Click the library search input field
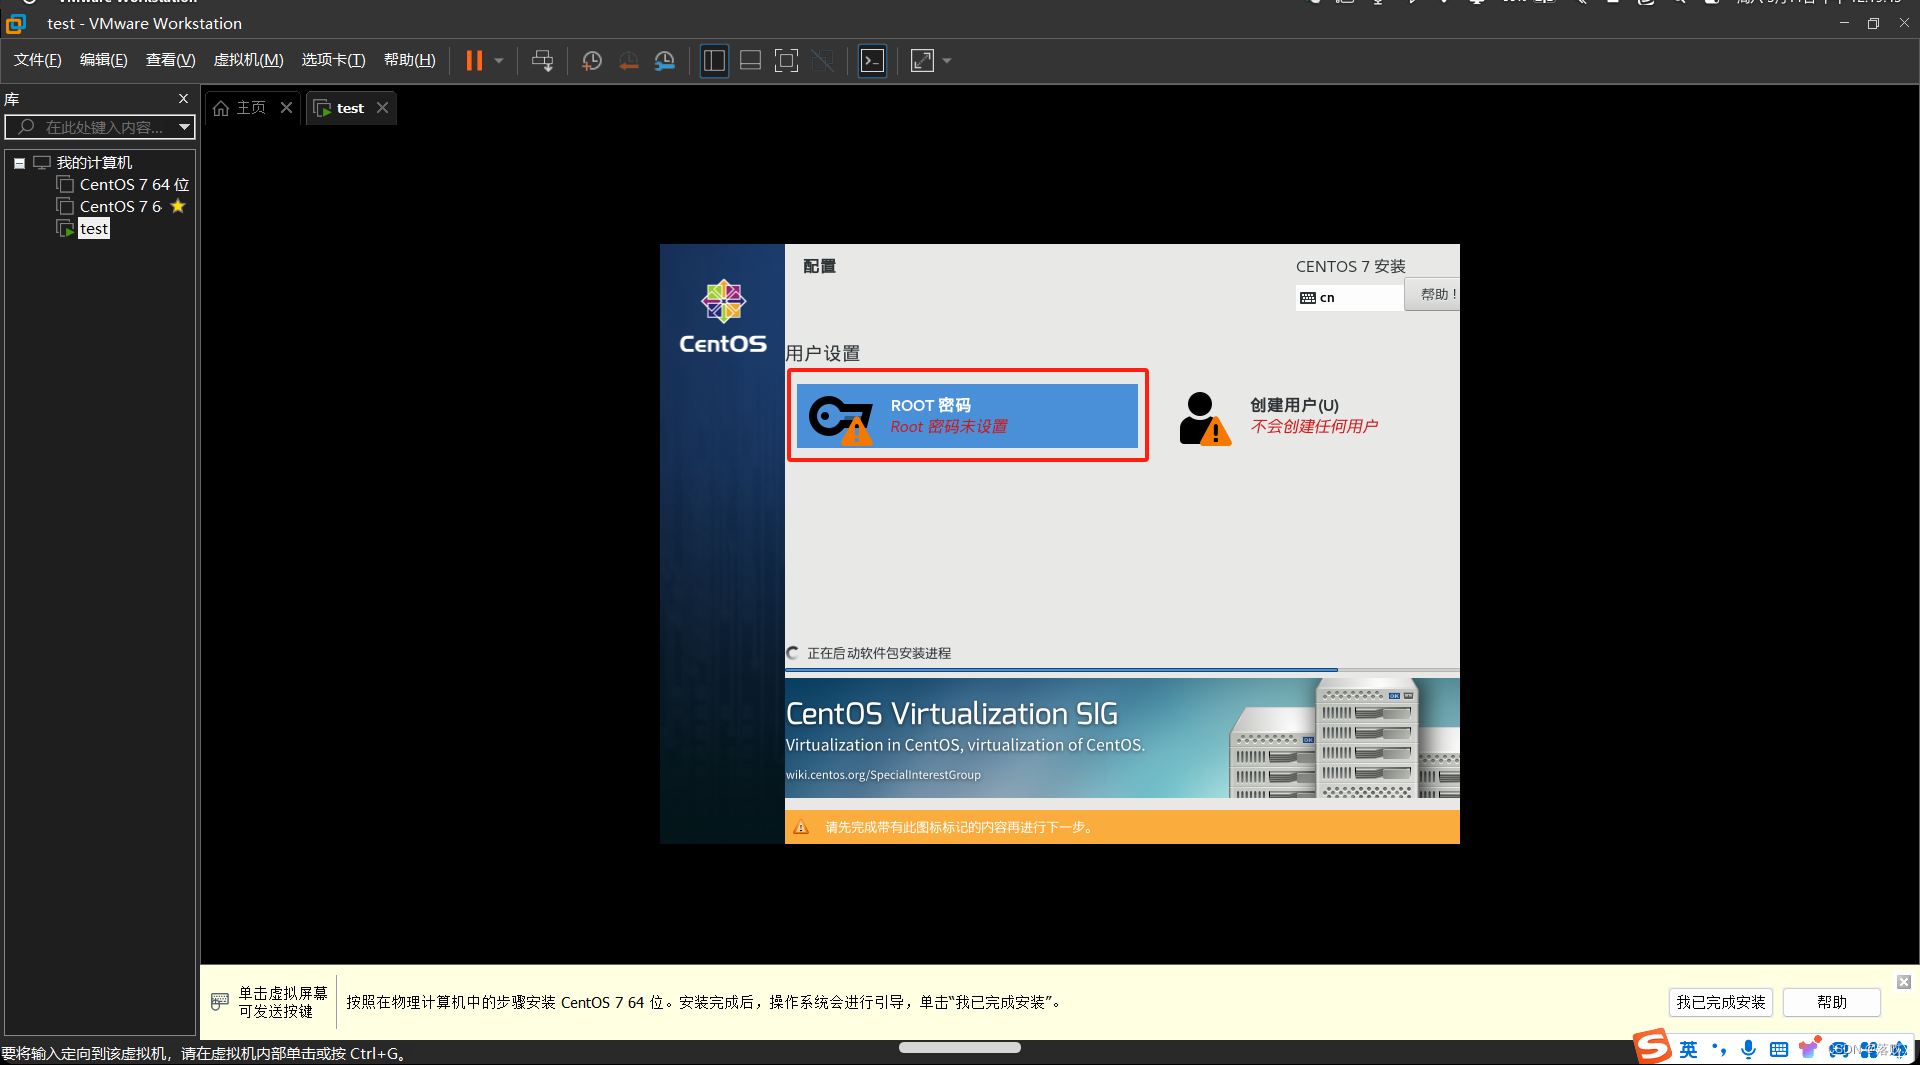 click(92, 127)
